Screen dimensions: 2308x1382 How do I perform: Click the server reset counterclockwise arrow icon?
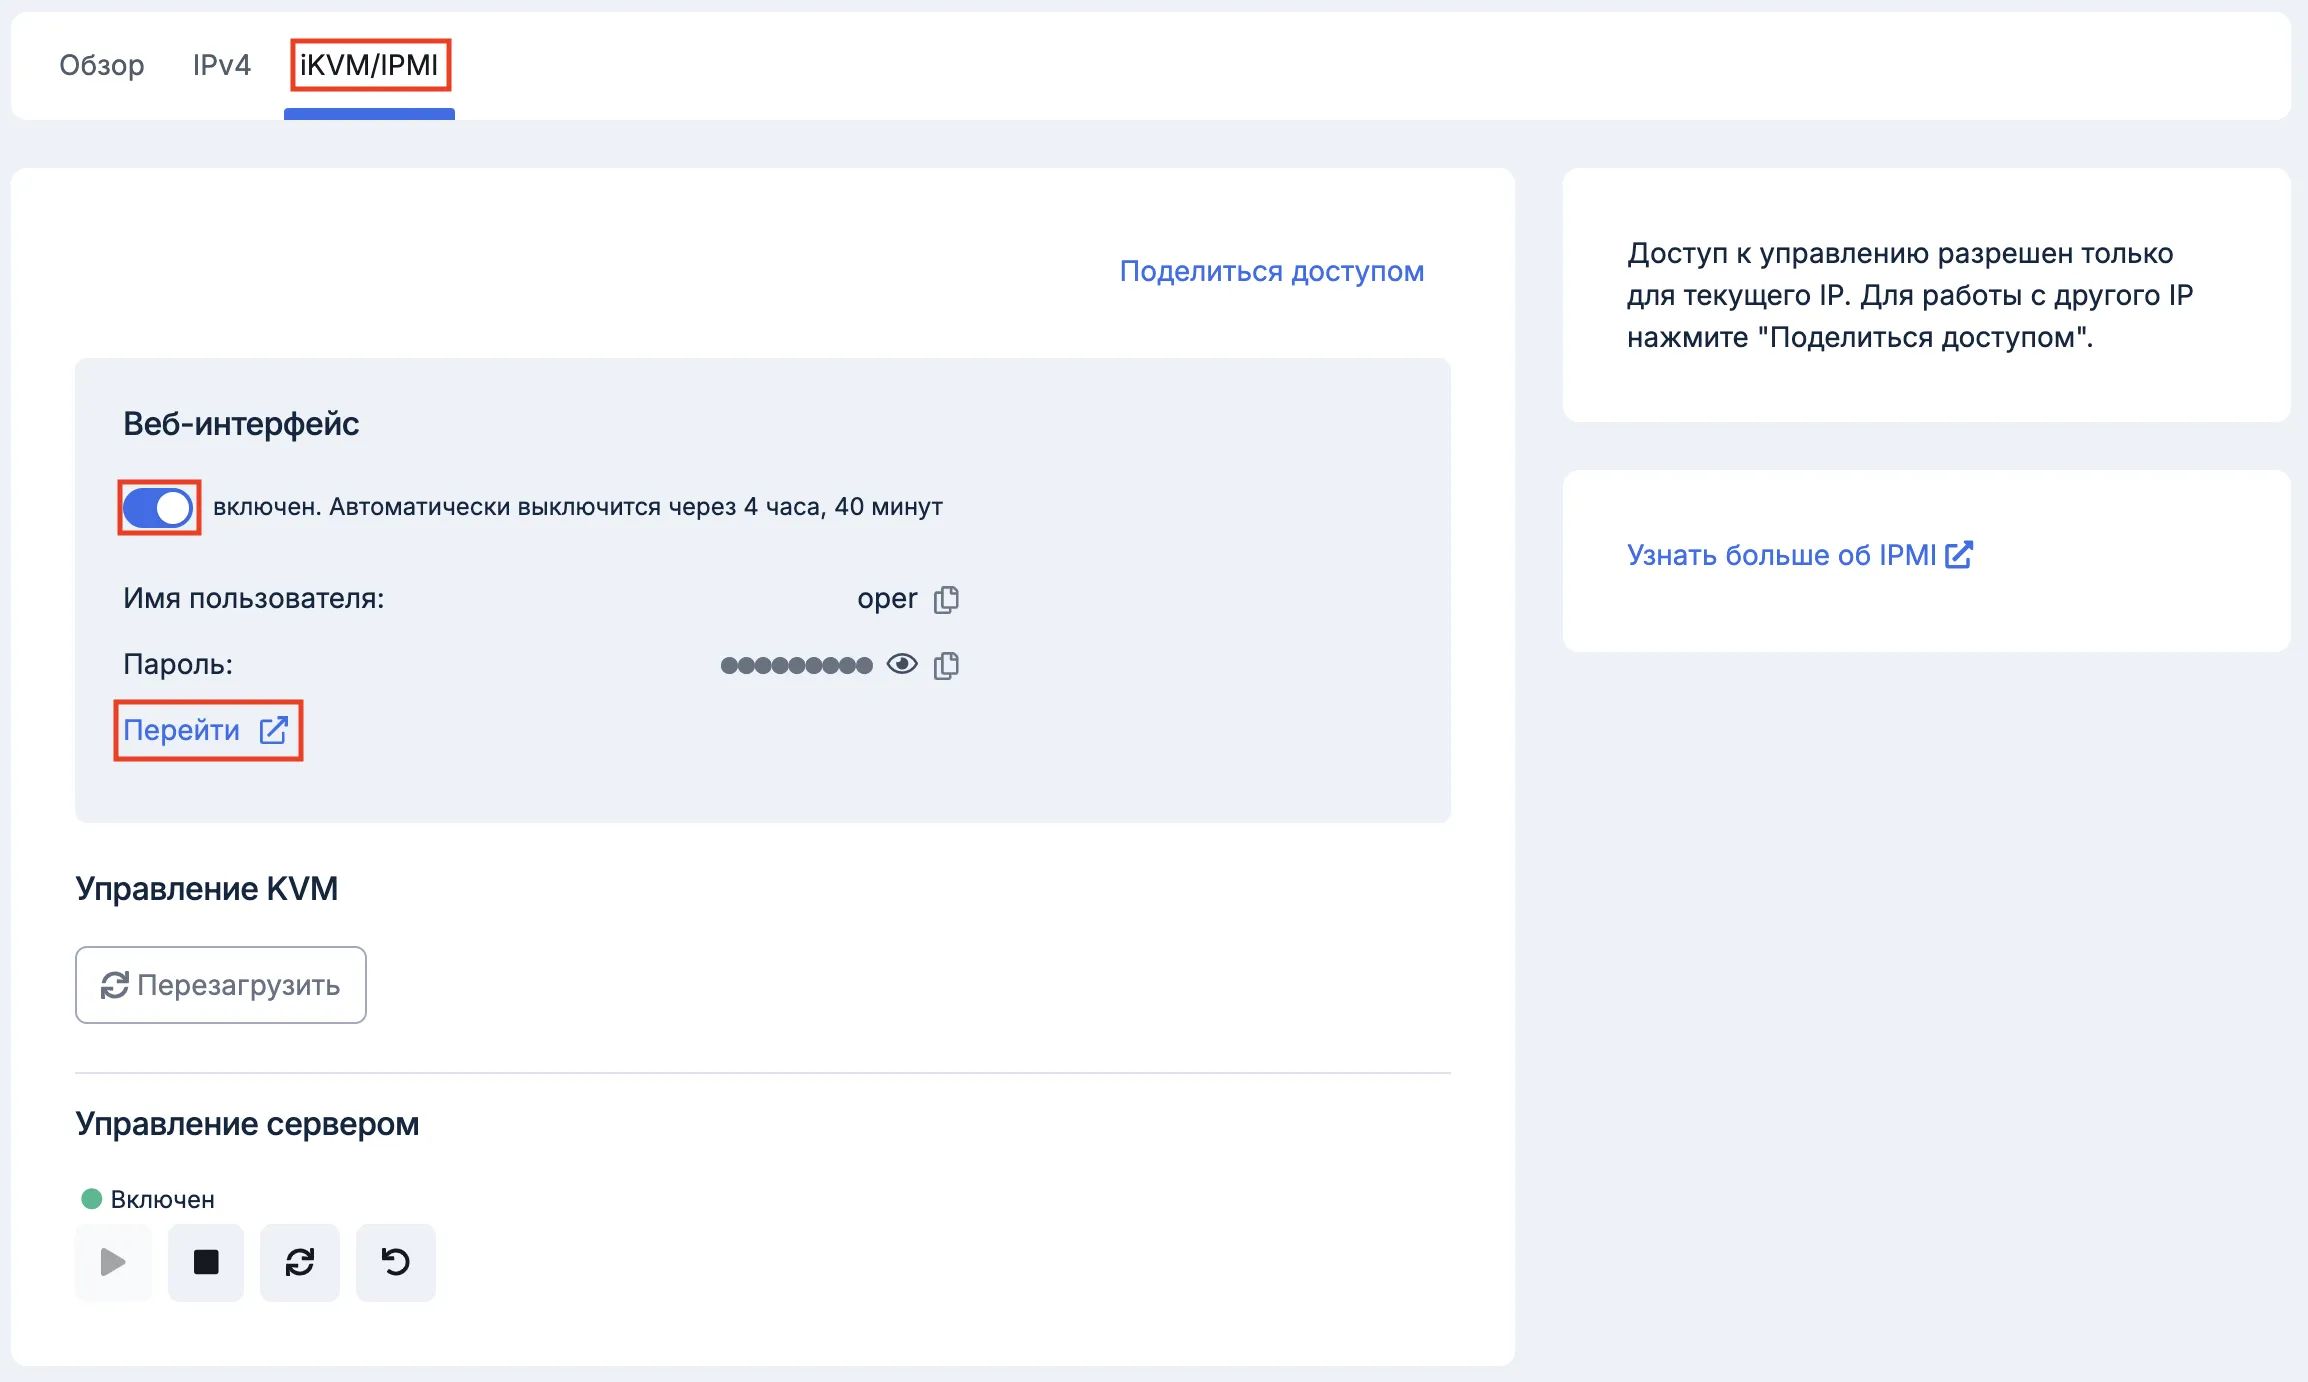coord(396,1262)
